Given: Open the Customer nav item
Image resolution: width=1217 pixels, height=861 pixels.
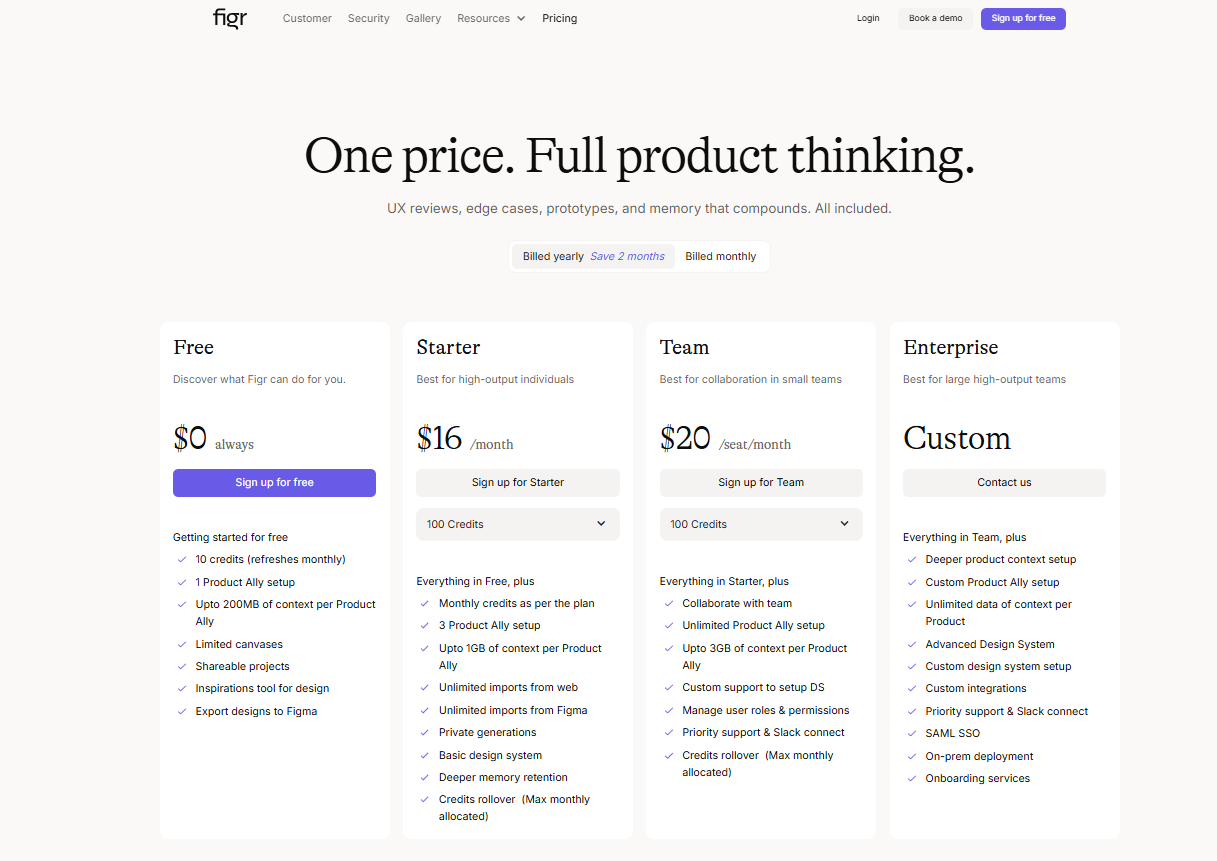Looking at the screenshot, I should pos(307,18).
